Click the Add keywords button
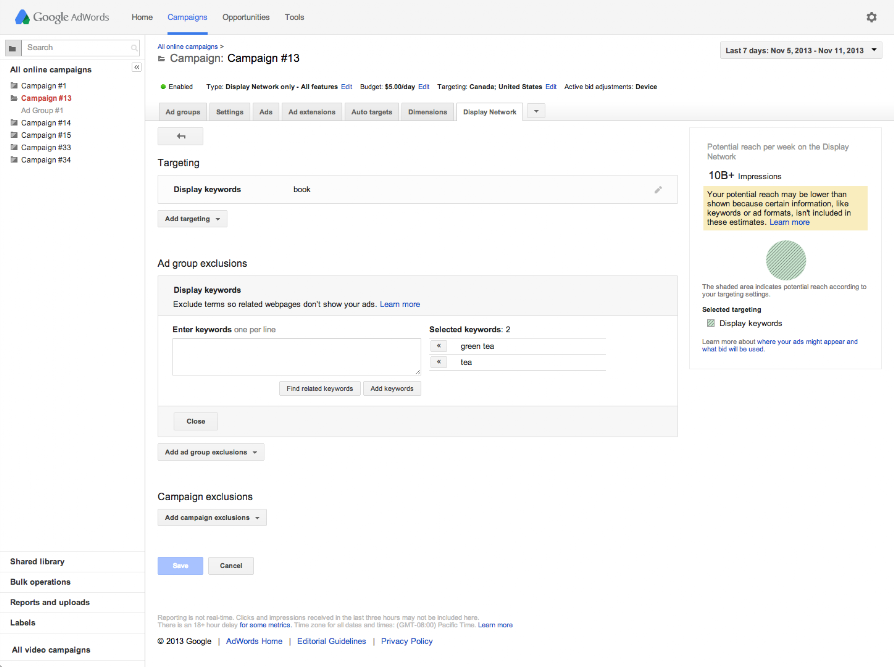895x667 pixels. pyautogui.click(x=391, y=388)
